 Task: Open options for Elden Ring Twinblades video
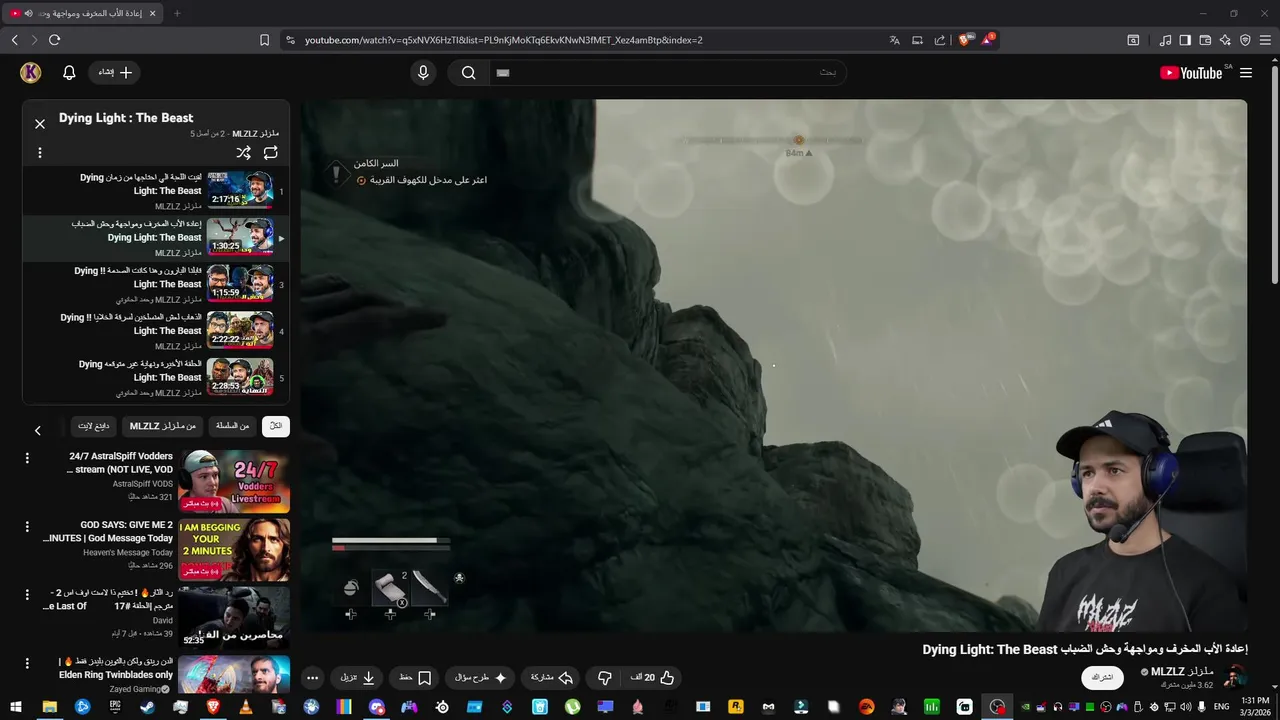click(x=27, y=664)
